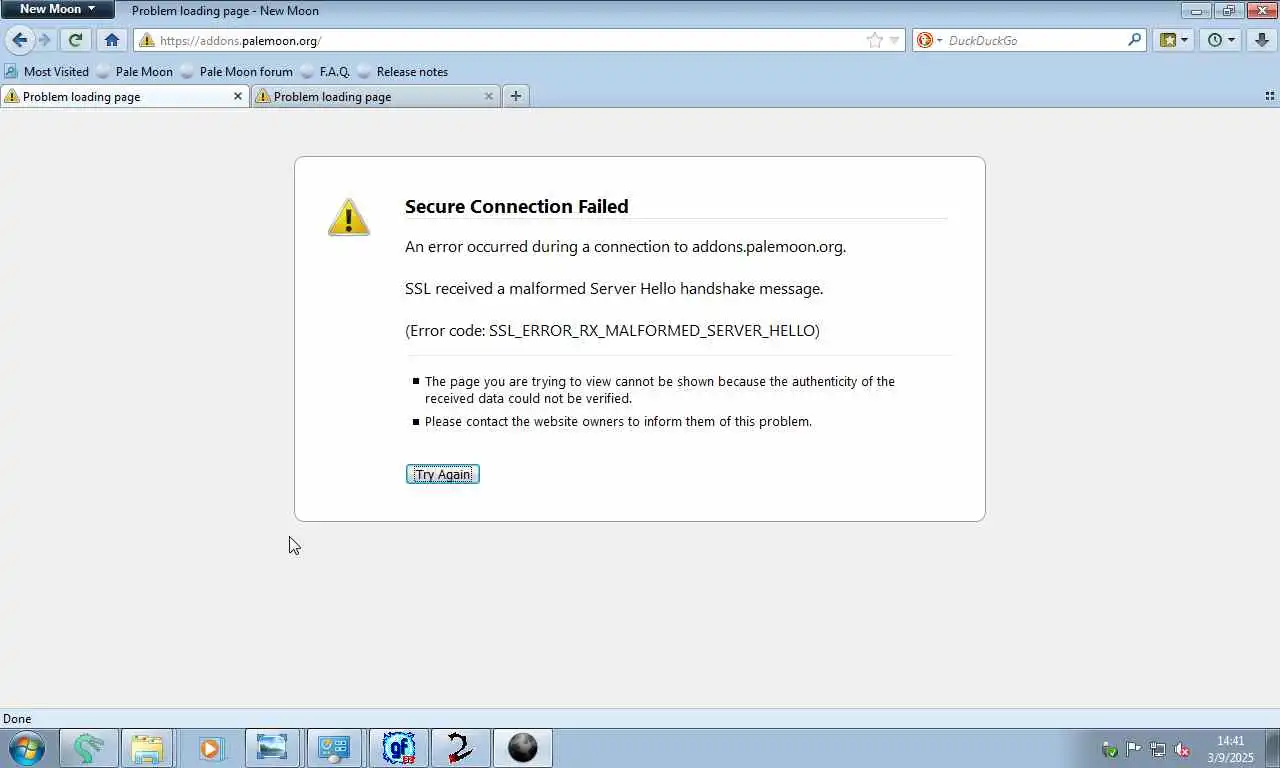
Task: Close the second Problem loading page tab
Action: coord(489,97)
